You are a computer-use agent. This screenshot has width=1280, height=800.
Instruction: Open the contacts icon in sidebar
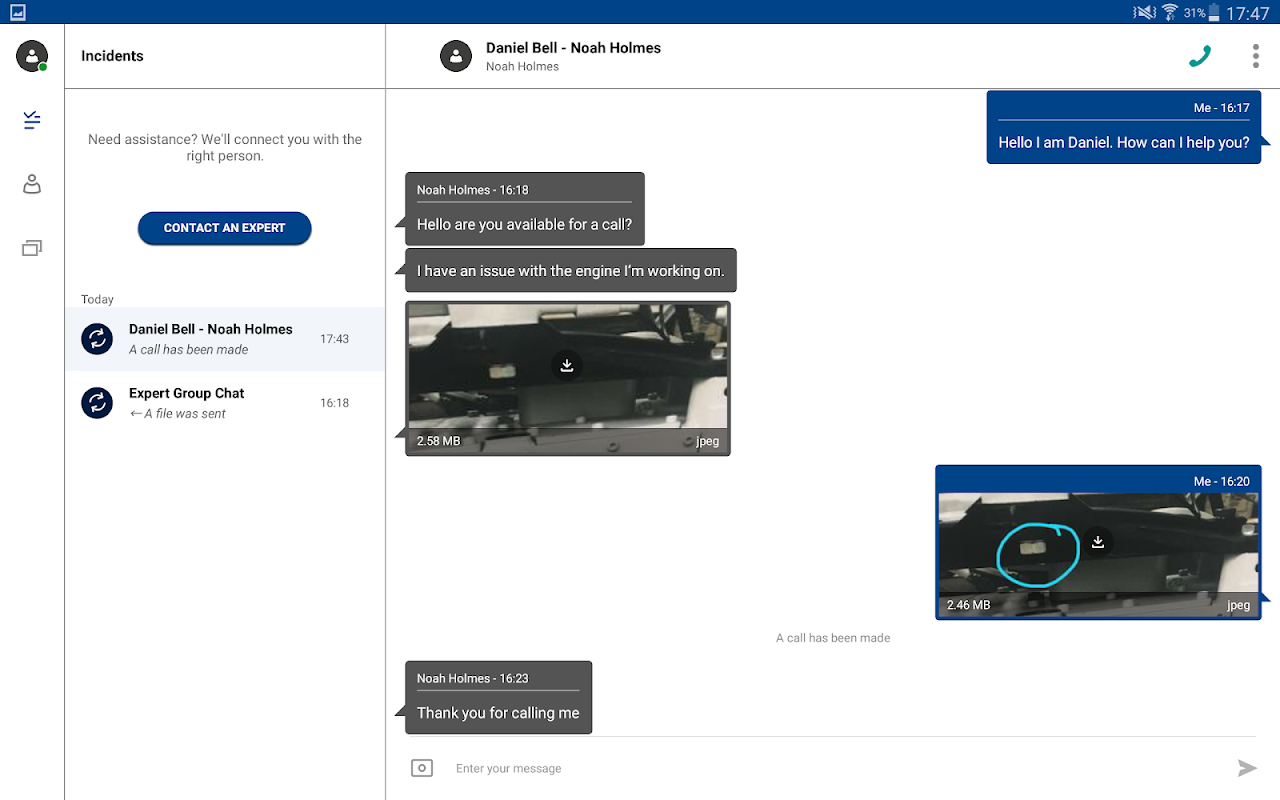click(x=32, y=184)
